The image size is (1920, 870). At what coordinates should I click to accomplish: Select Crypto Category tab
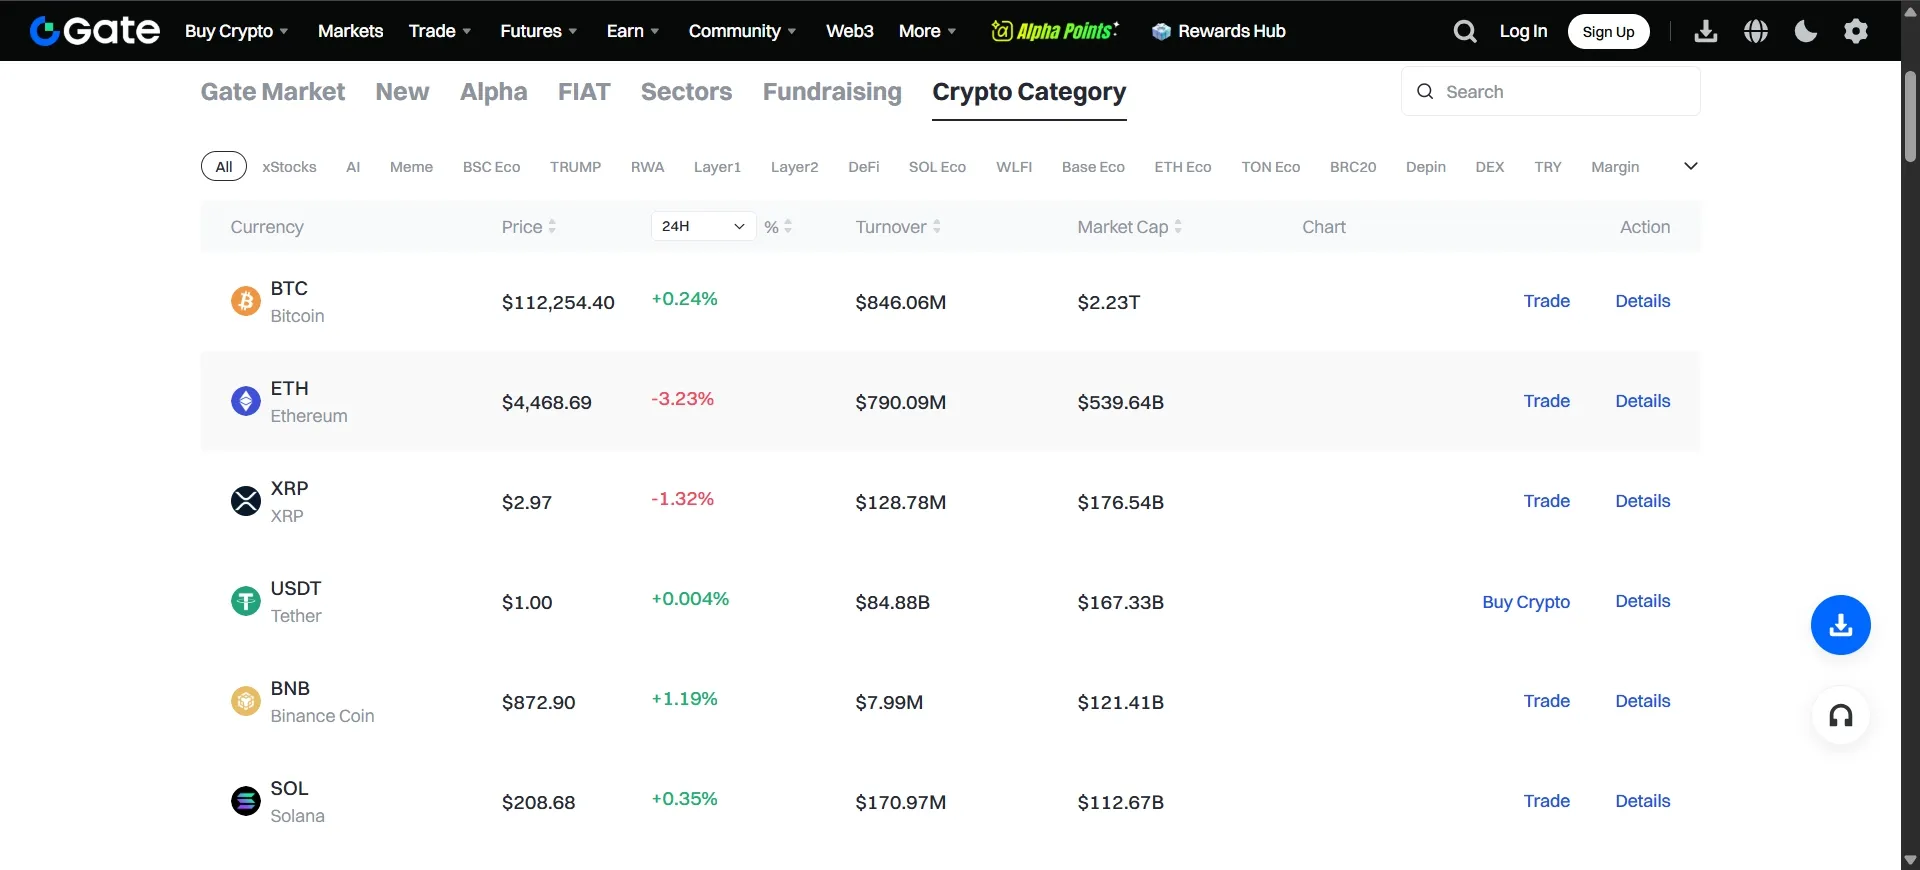pos(1029,92)
